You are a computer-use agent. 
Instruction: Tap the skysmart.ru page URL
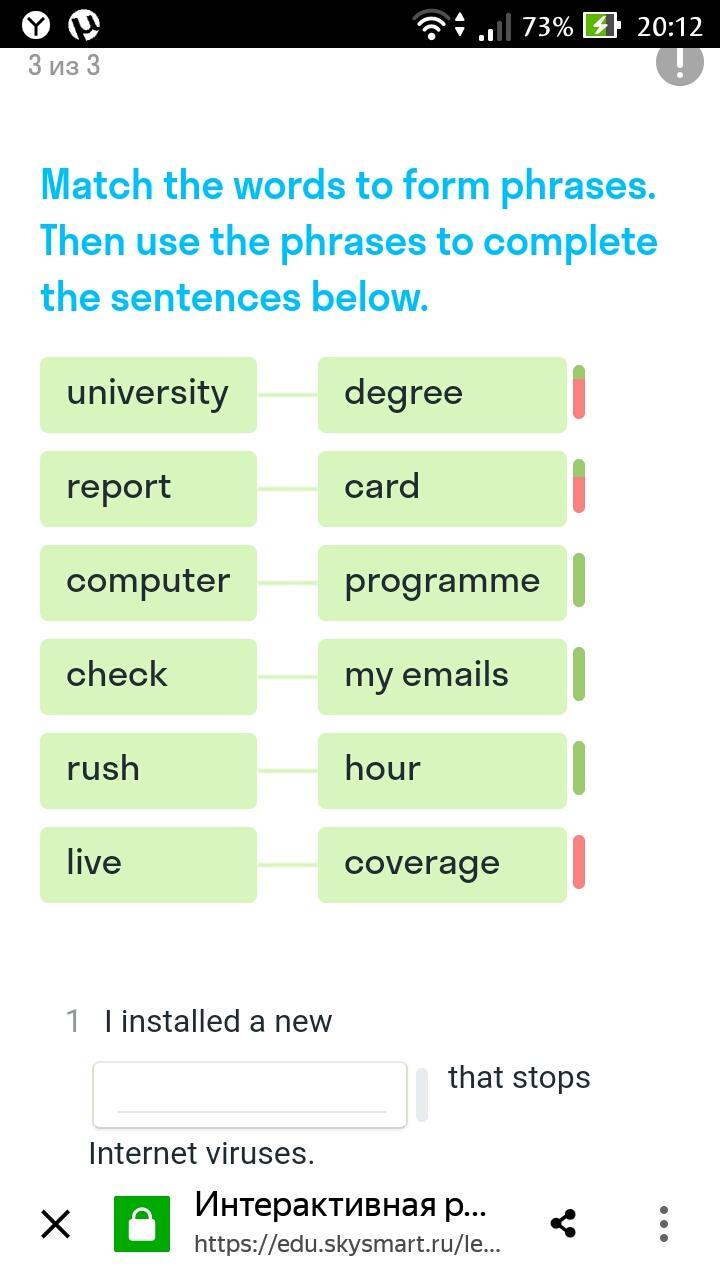tap(347, 1244)
